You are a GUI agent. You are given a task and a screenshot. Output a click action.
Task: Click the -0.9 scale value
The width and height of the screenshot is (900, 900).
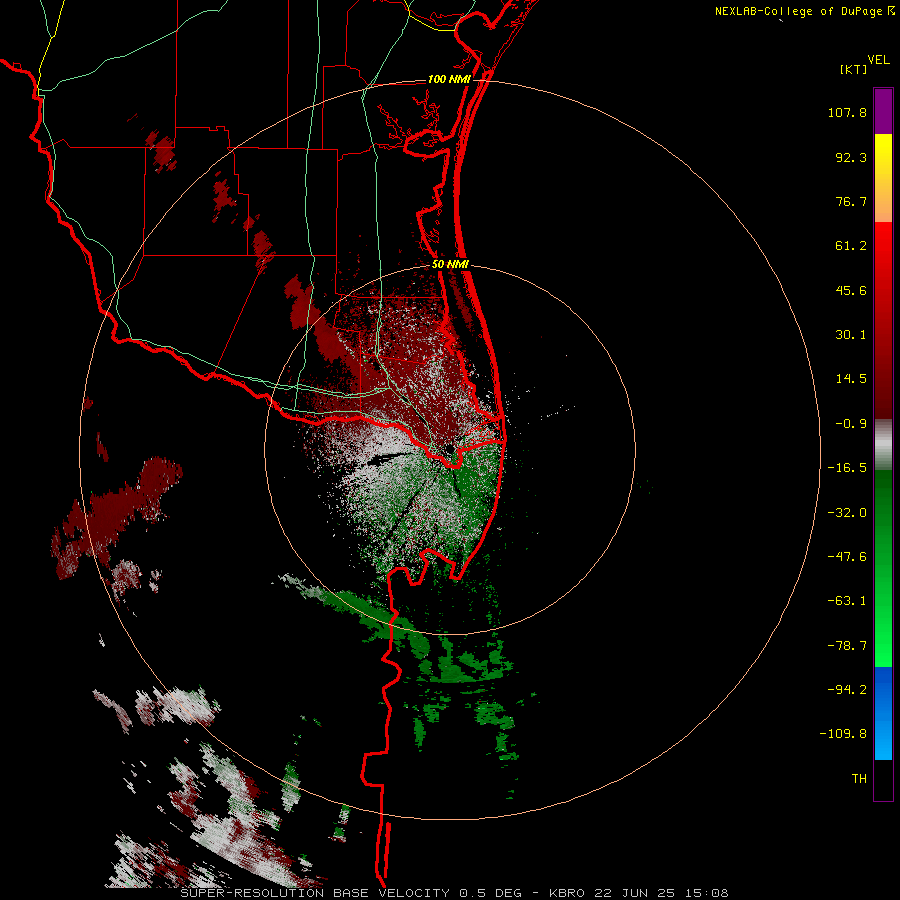coord(851,424)
